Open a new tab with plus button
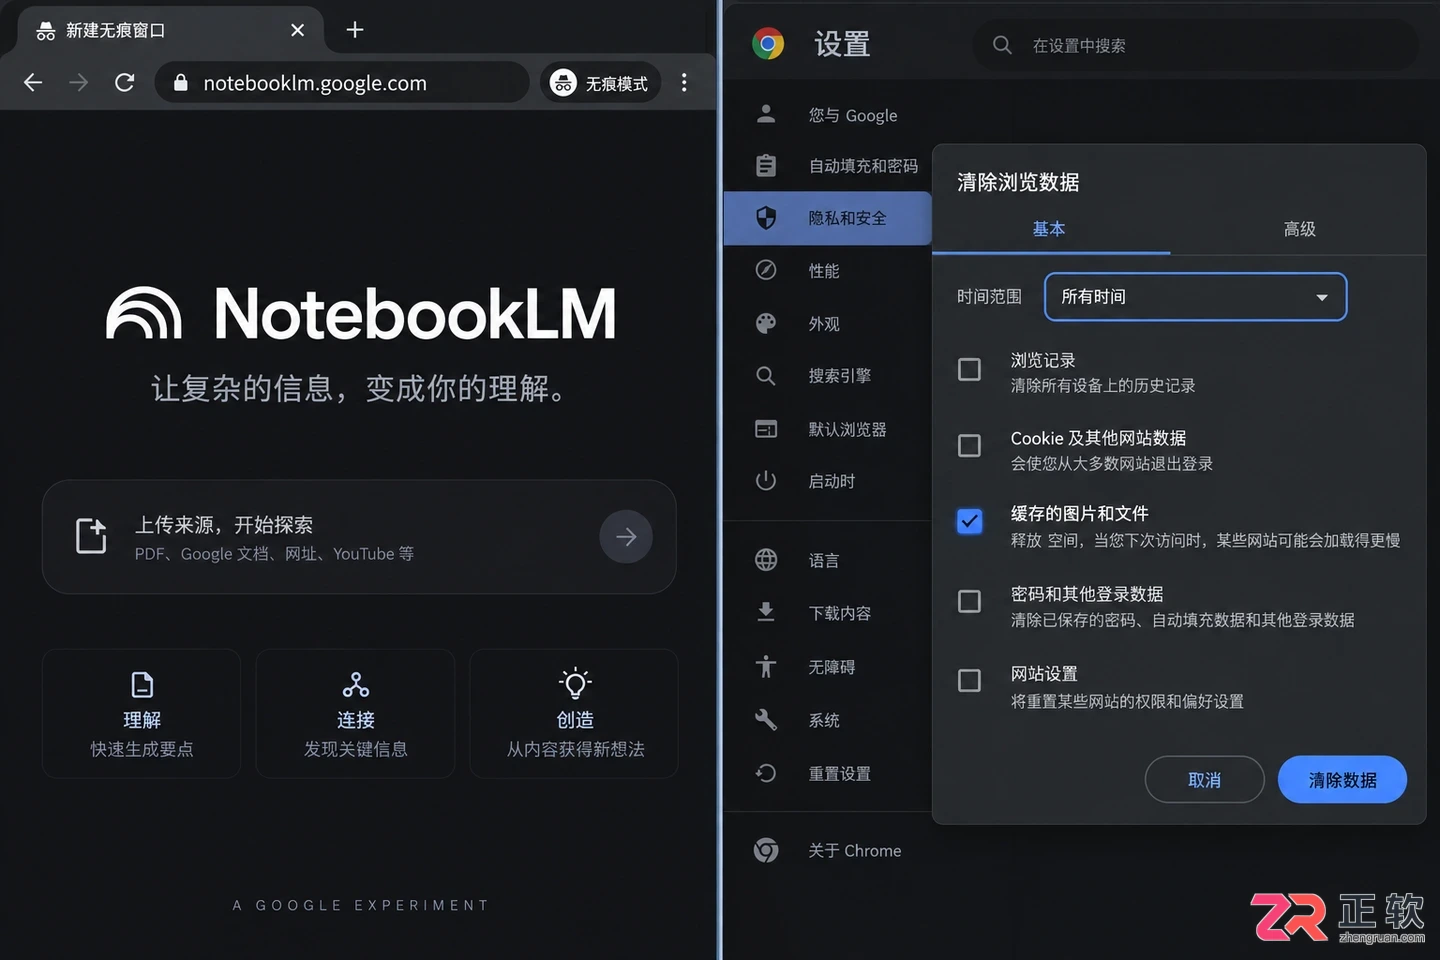Image resolution: width=1440 pixels, height=960 pixels. (x=355, y=30)
